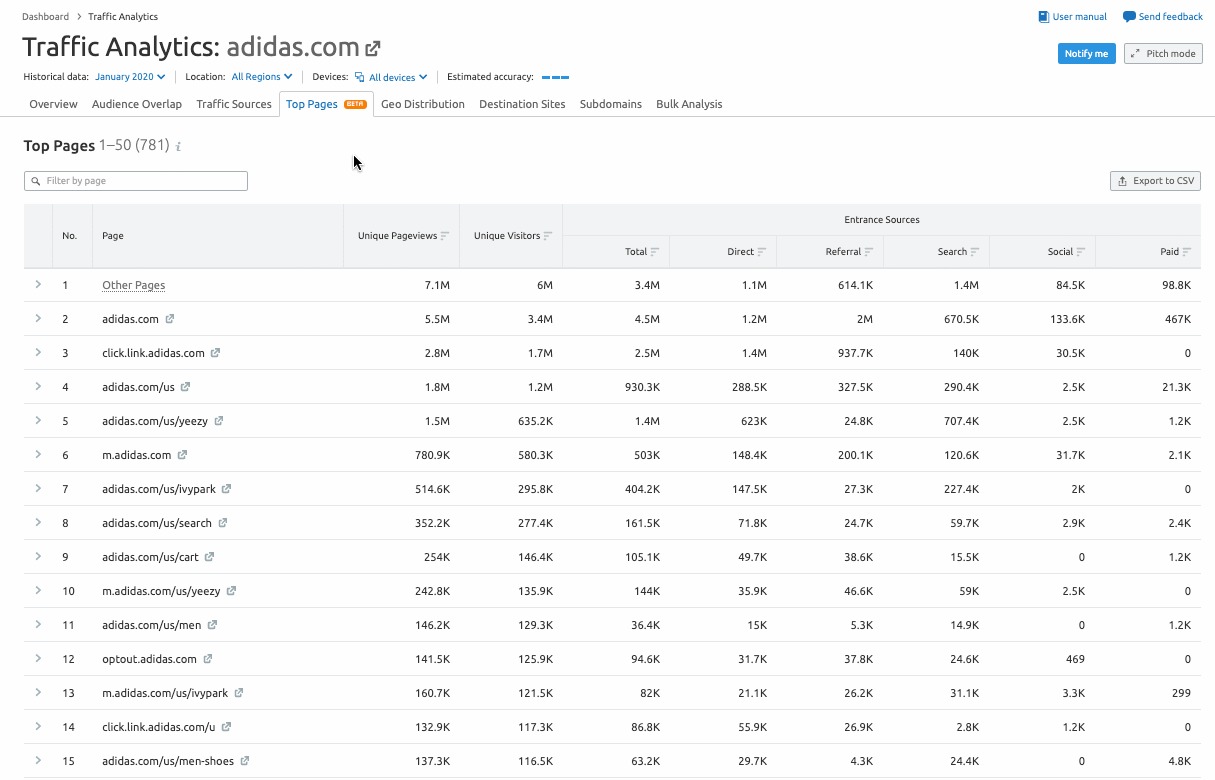The width and height of the screenshot is (1215, 780).
Task: Click adidas.com/us/search page name
Action: [157, 523]
